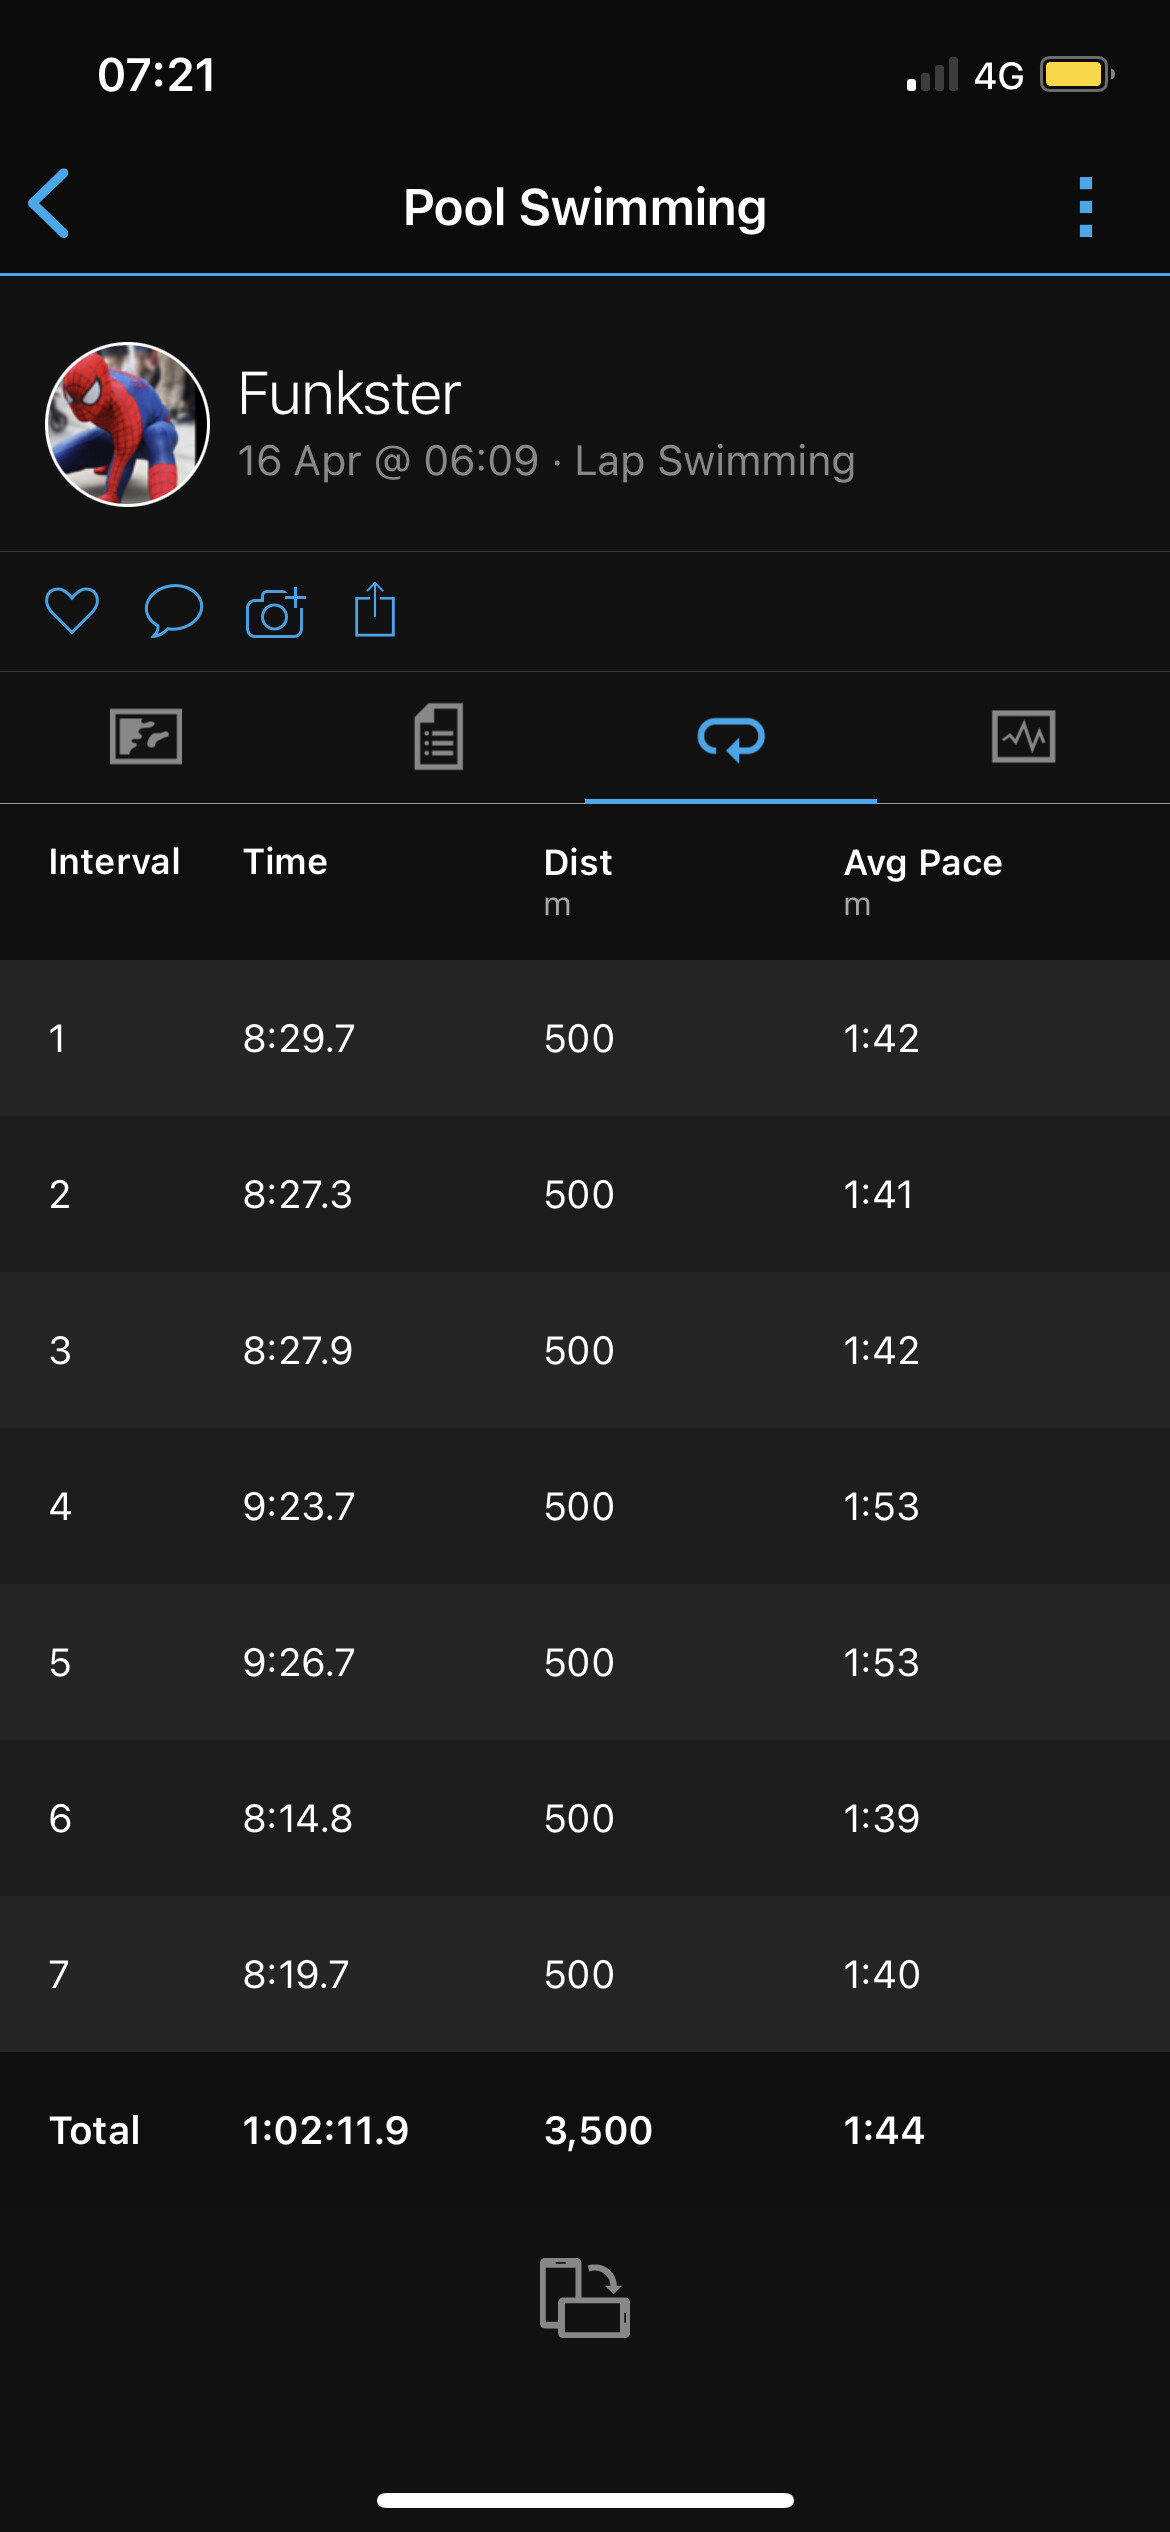
Task: Select interval 1 row with 8:29.7
Action: click(585, 1038)
